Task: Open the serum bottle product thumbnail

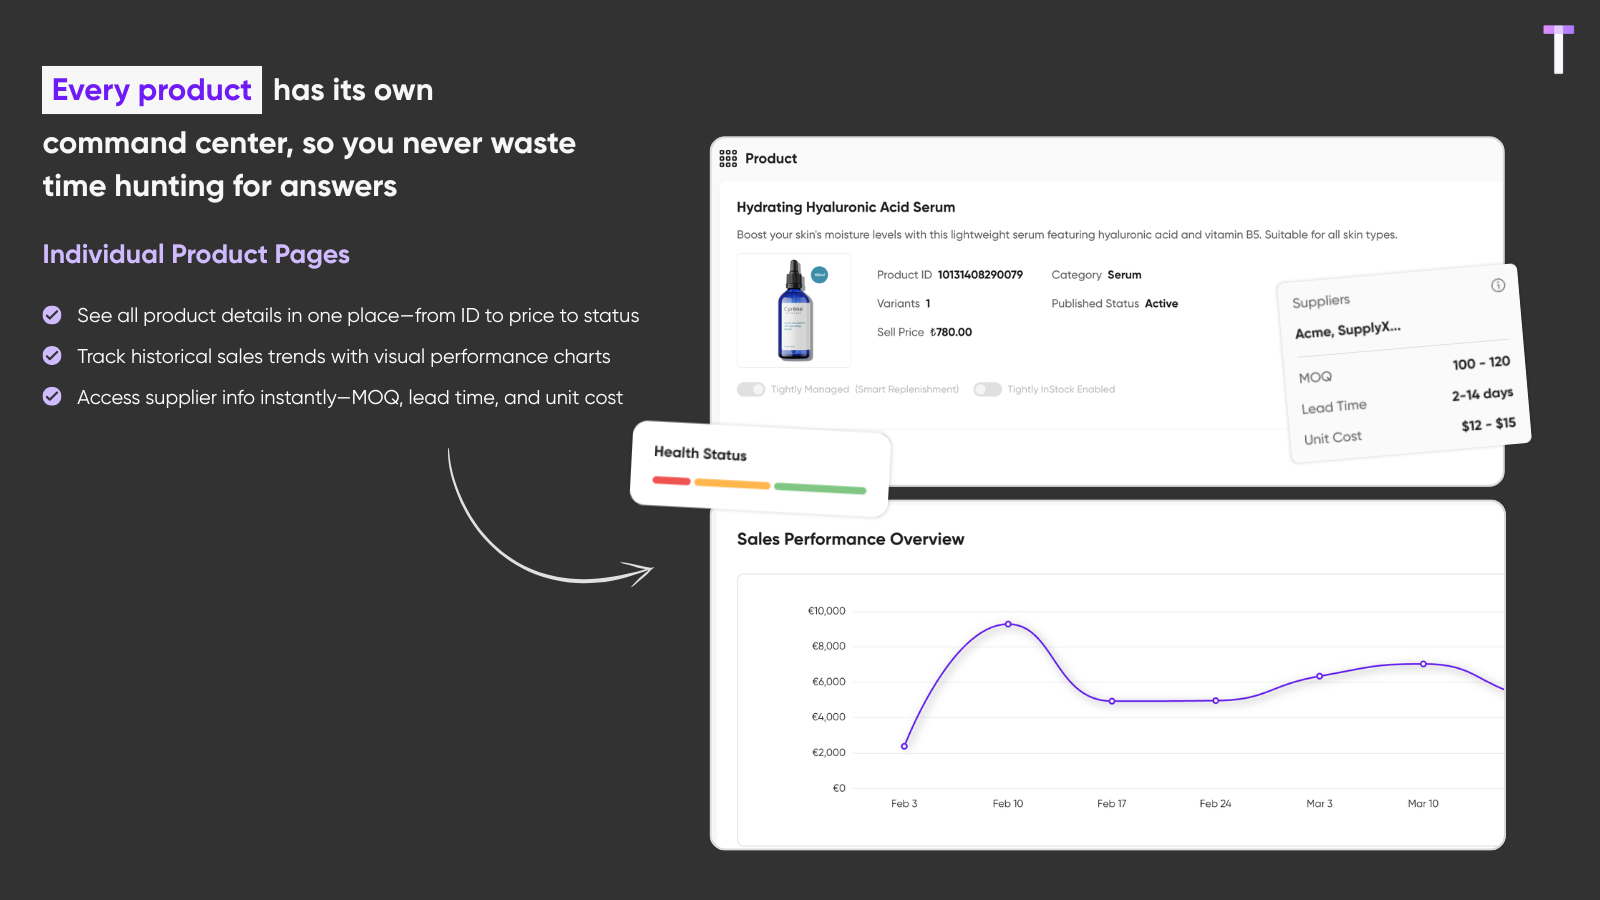Action: point(794,310)
